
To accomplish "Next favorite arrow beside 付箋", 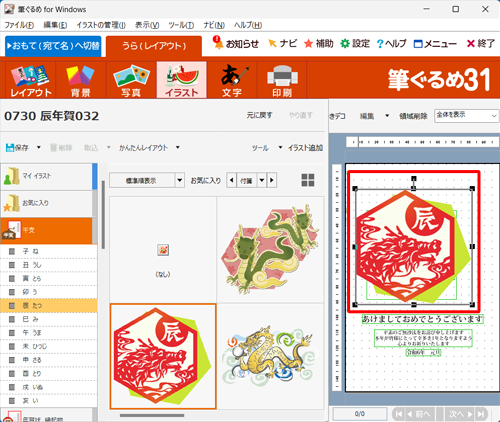I will 272,180.
